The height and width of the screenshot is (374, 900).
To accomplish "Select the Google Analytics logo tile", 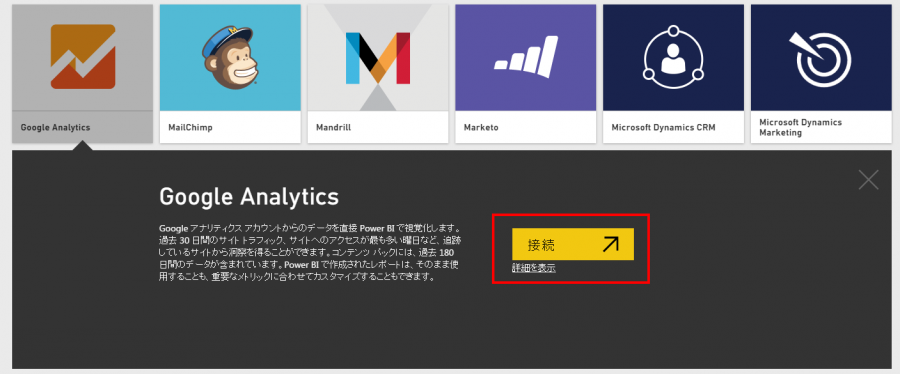I will pos(83,57).
